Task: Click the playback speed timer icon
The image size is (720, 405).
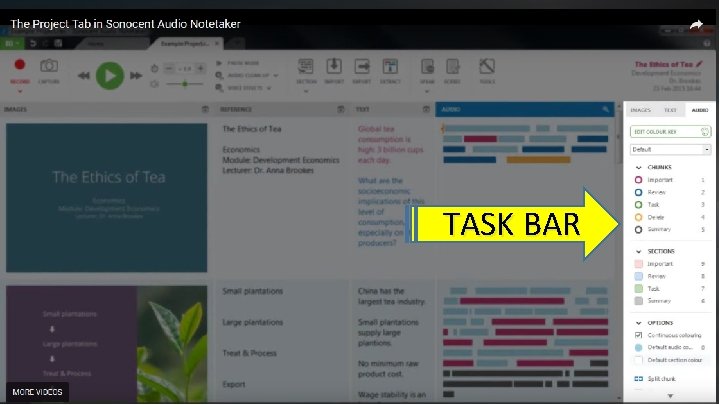Action: [x=154, y=68]
